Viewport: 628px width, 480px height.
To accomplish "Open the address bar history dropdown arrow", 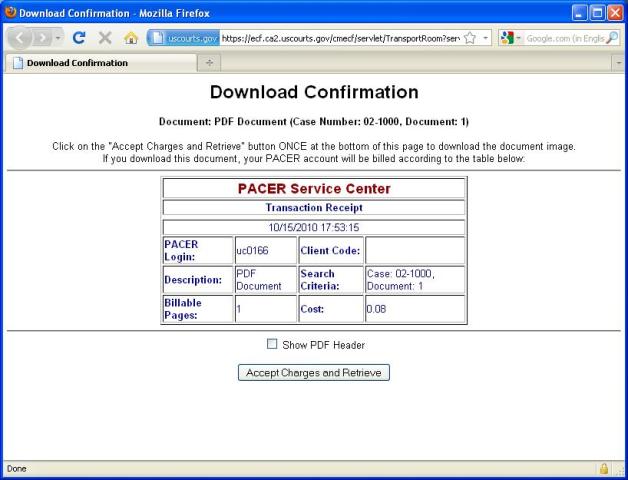I will click(x=485, y=38).
